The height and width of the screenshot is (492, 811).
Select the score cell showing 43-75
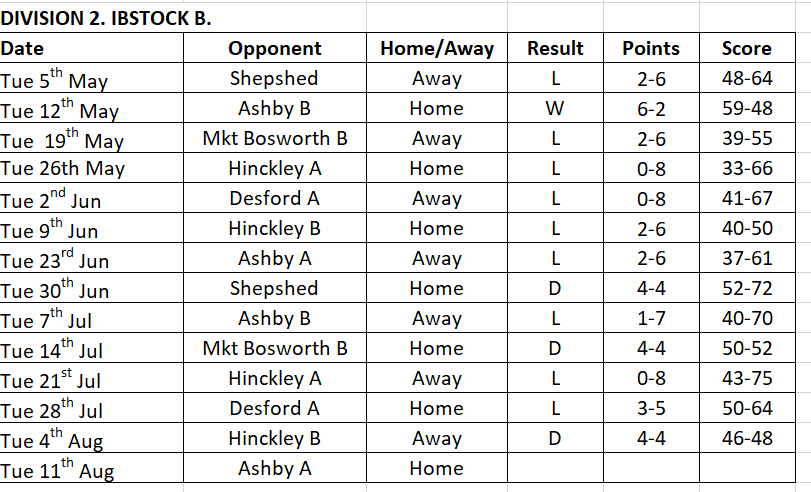(x=747, y=378)
